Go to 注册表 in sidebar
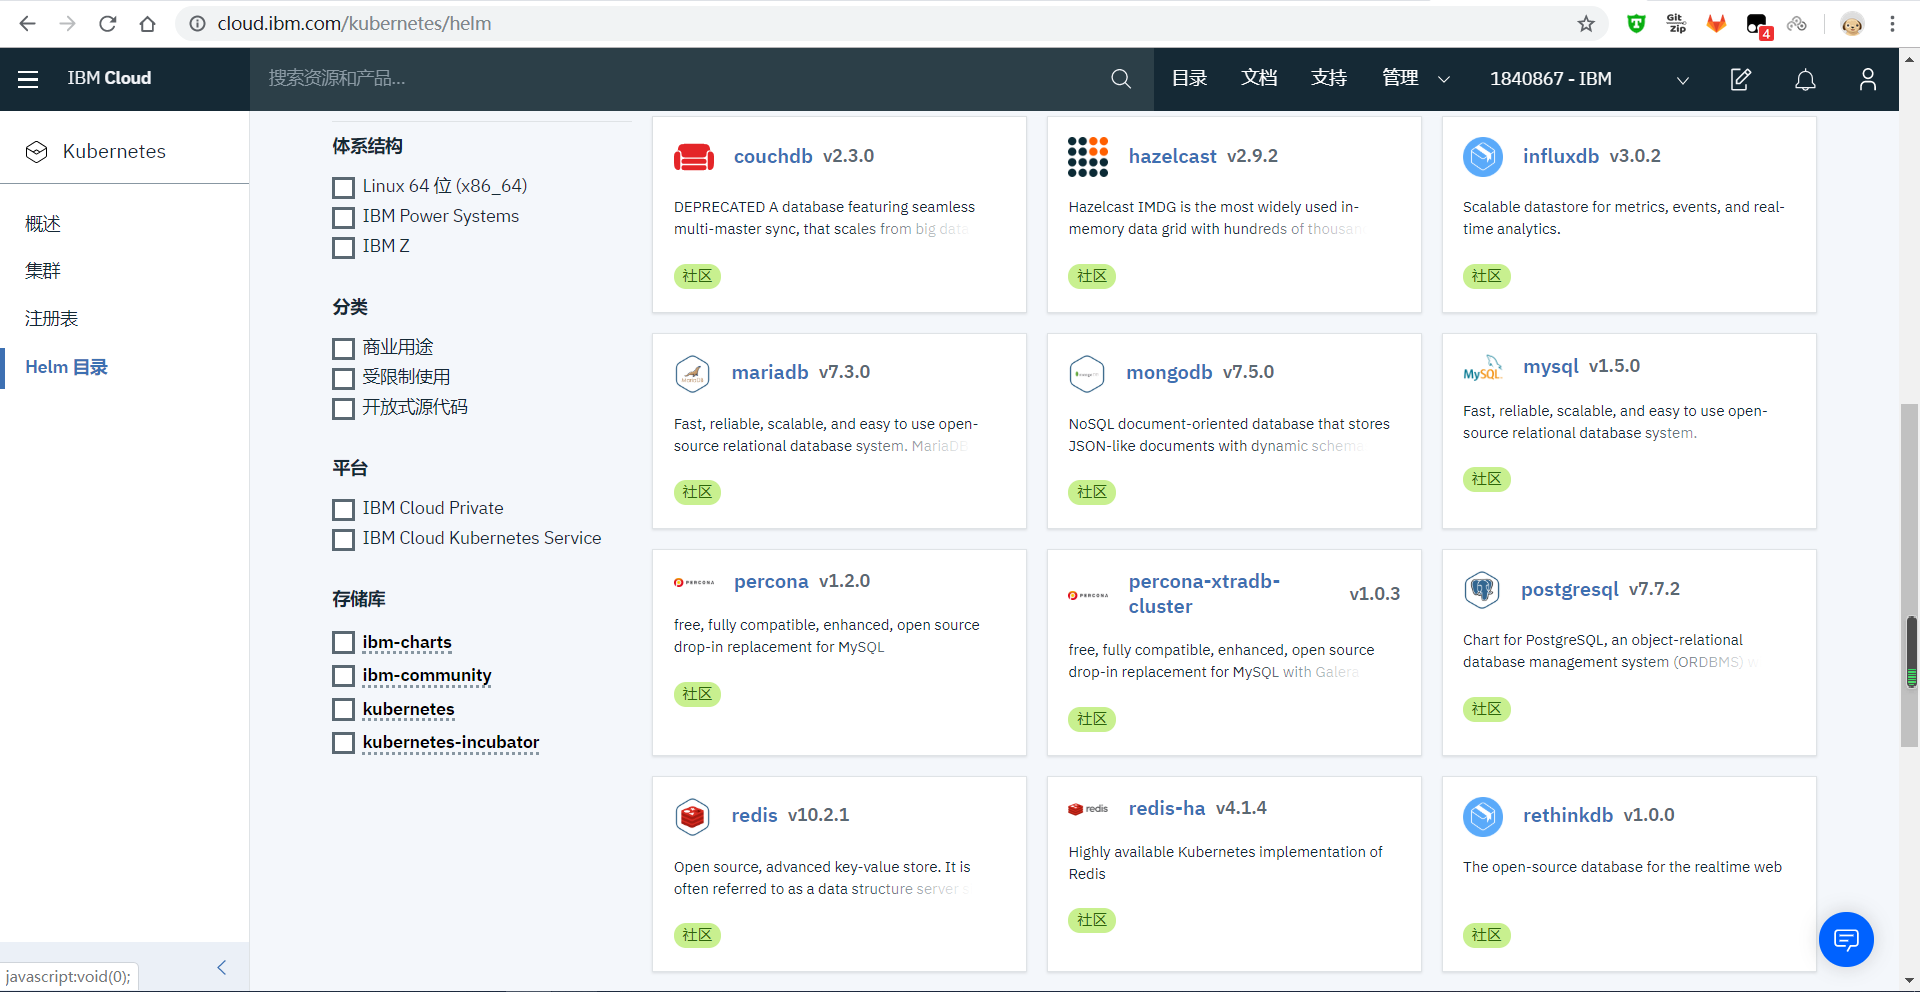 point(52,319)
